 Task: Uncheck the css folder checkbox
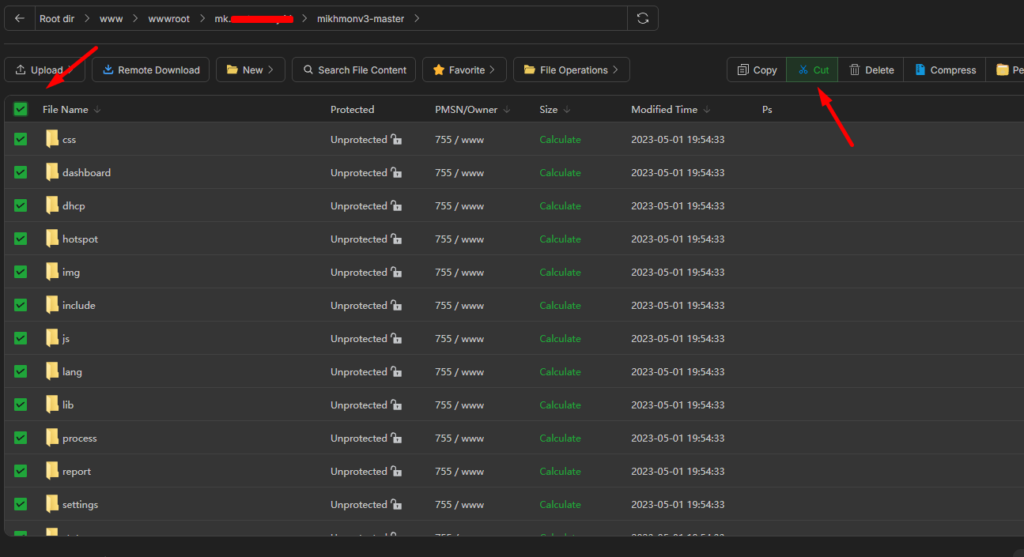[x=20, y=139]
